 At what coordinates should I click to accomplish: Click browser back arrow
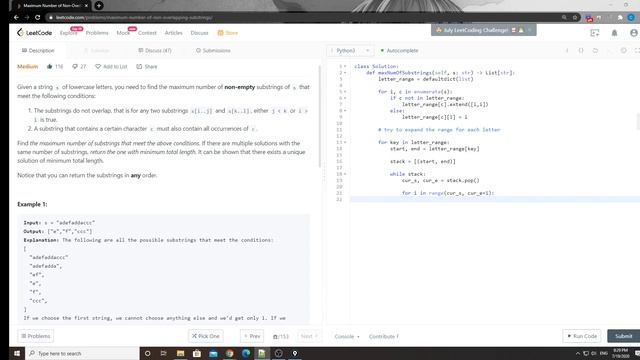[x=16, y=18]
